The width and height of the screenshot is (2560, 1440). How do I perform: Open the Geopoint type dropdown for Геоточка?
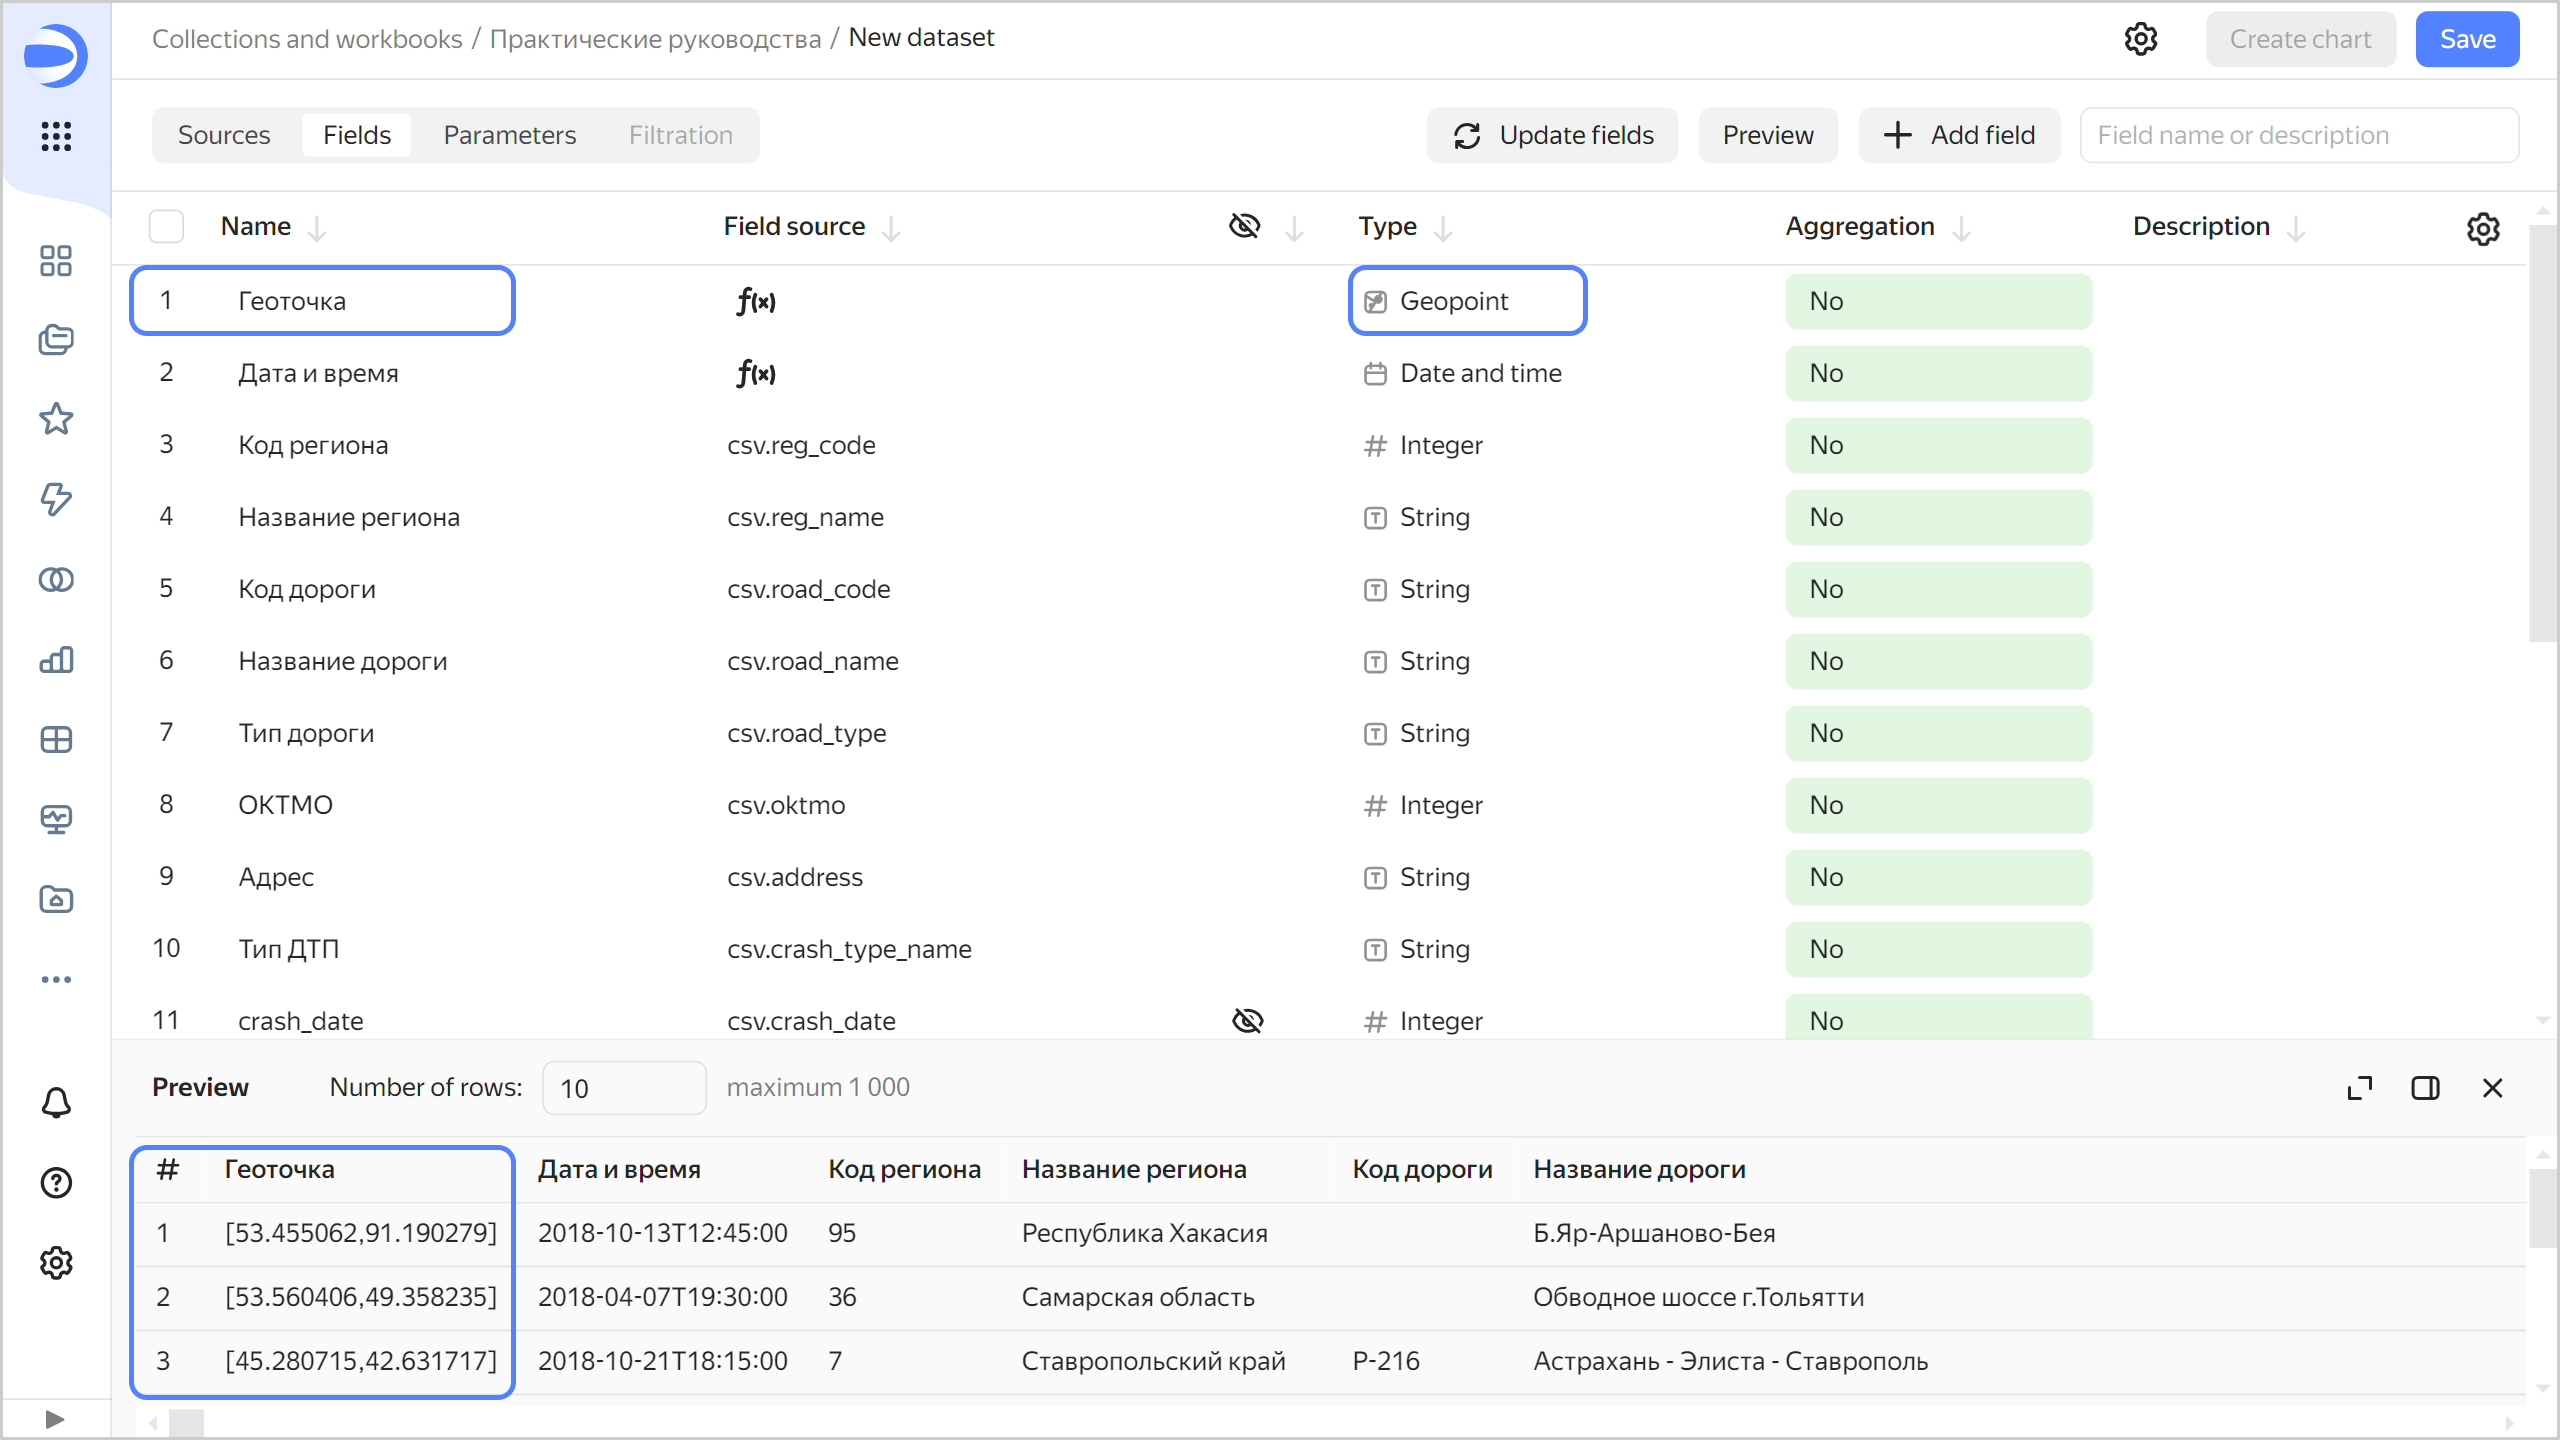pyautogui.click(x=1467, y=301)
